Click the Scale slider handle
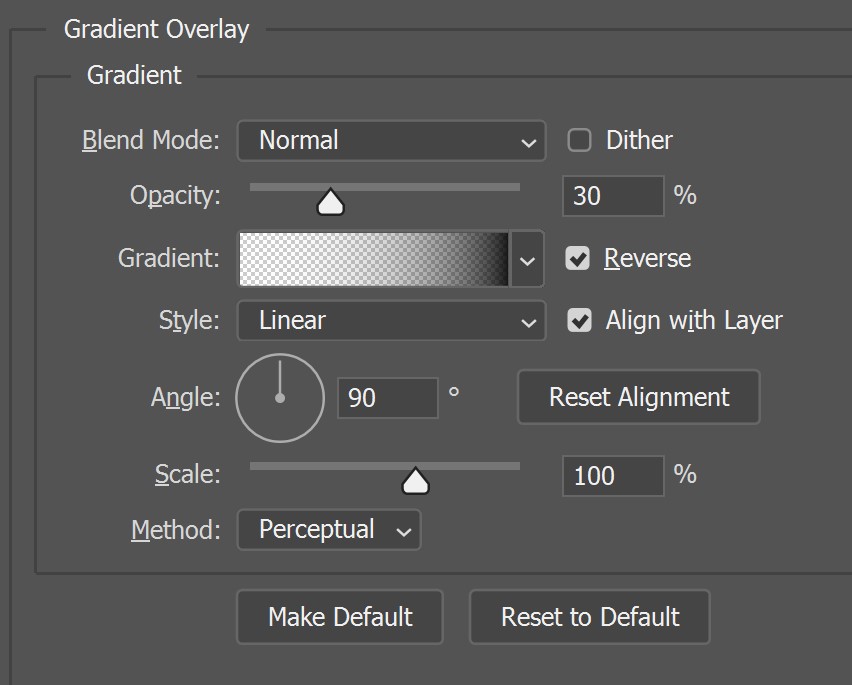 coord(415,481)
